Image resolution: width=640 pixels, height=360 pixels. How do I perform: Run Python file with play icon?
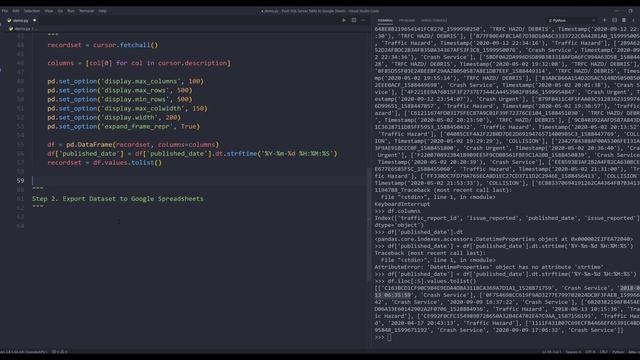tap(344, 20)
